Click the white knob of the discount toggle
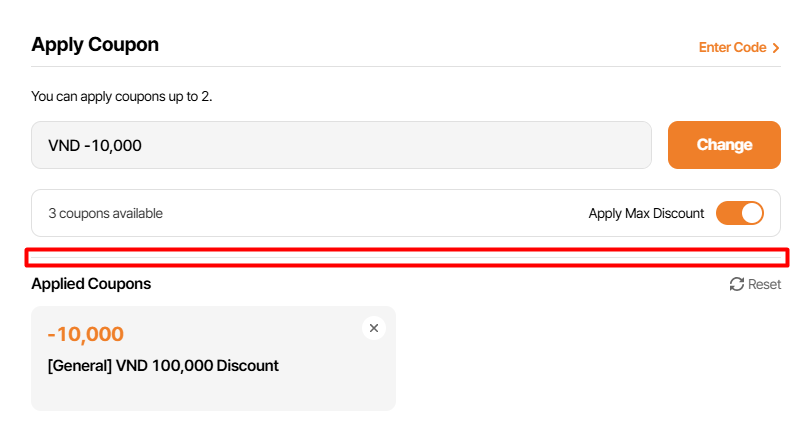Screen dimensions: 807x447 (751, 213)
